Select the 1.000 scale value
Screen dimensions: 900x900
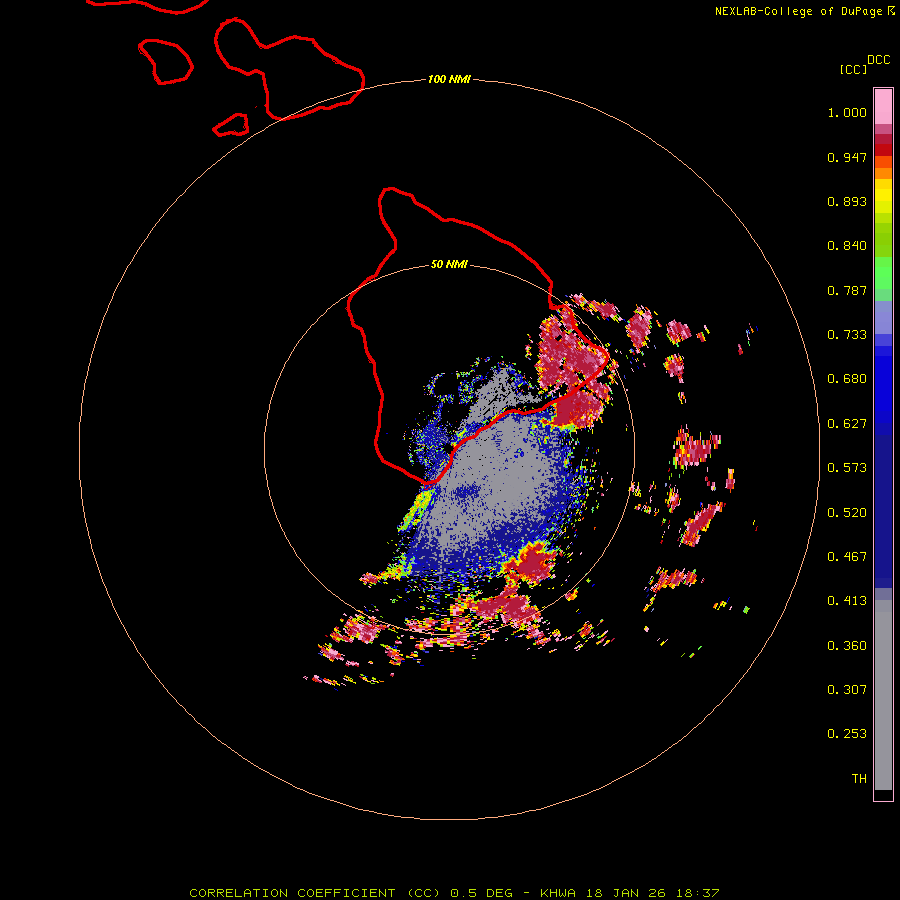[x=847, y=112]
